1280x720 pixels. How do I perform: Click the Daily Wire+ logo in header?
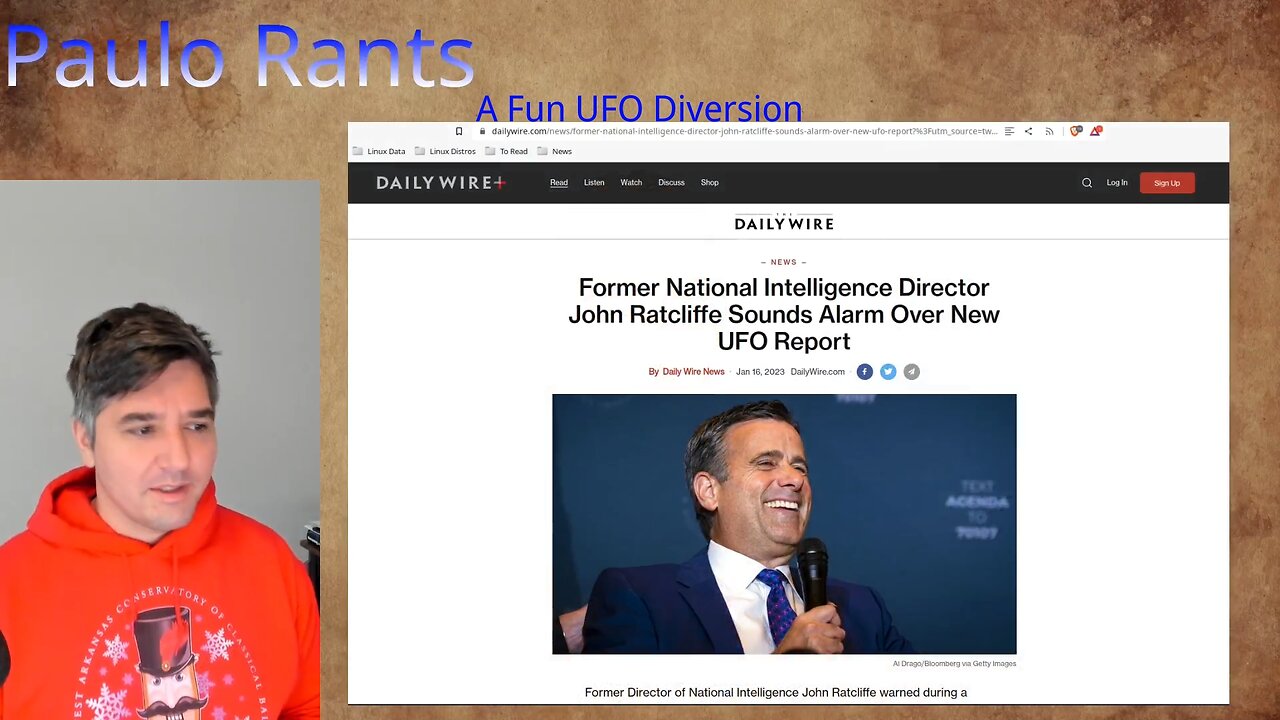click(x=441, y=183)
